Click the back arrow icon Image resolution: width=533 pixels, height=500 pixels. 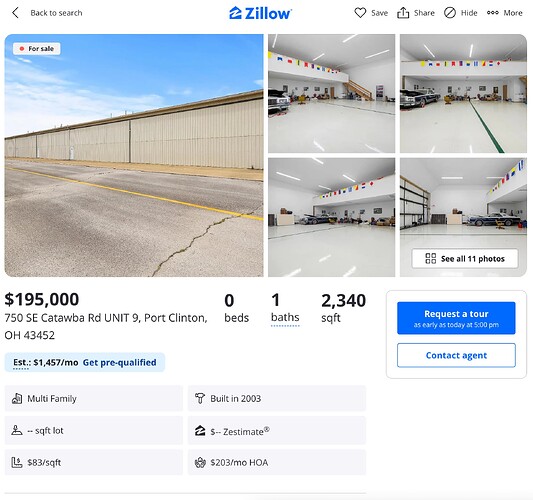click(x=15, y=13)
